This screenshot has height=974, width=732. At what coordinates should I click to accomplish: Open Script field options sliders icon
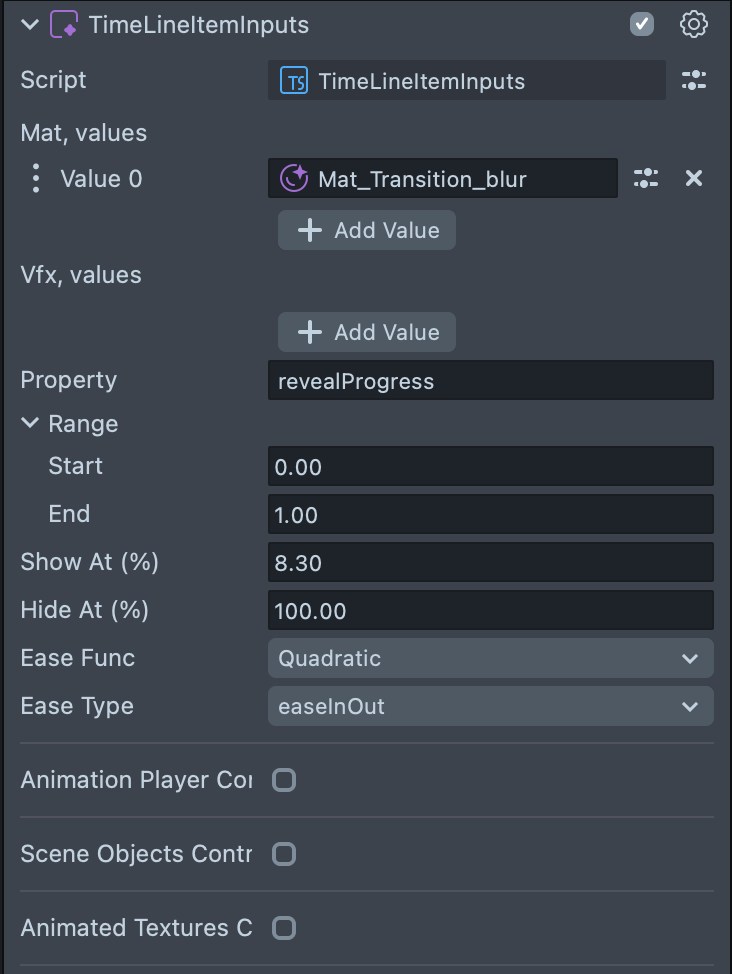[x=693, y=81]
